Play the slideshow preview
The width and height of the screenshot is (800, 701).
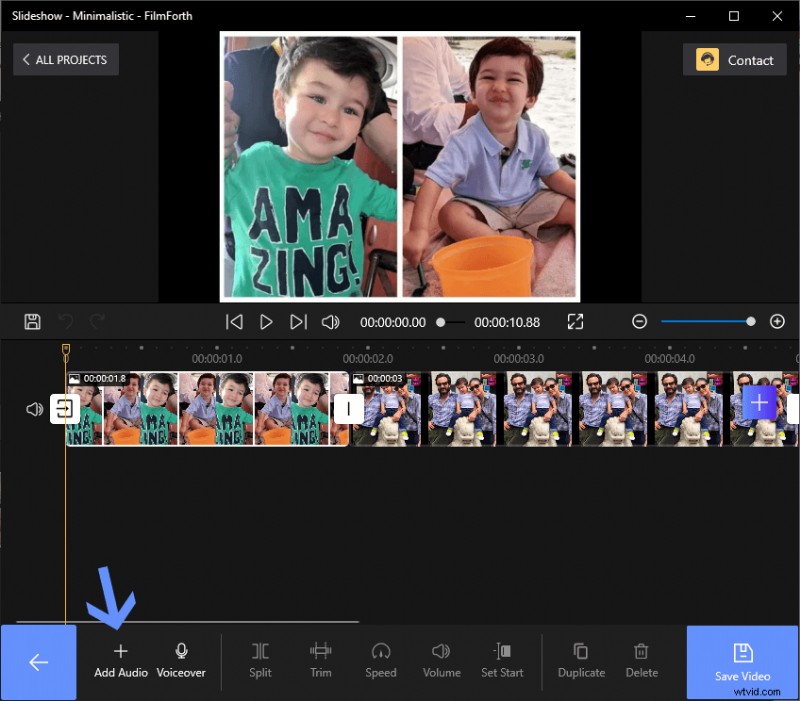click(x=265, y=321)
